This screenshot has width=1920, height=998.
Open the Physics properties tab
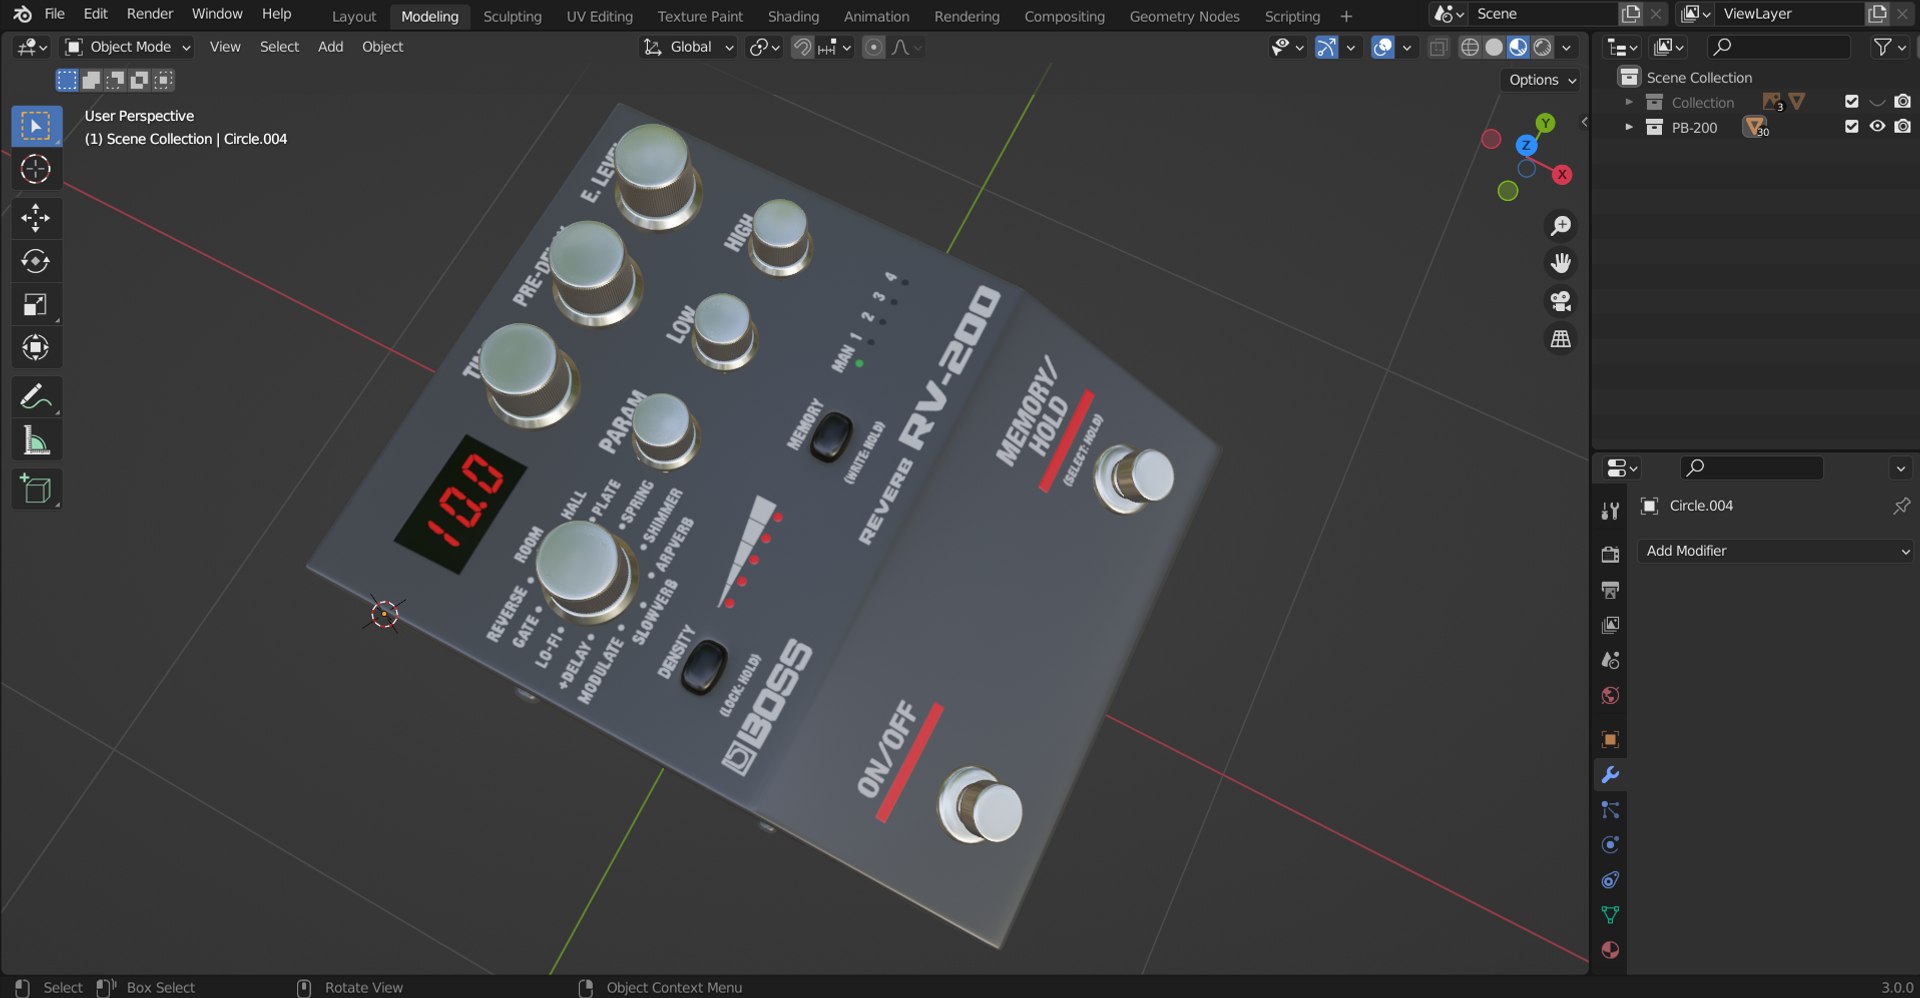coord(1610,845)
